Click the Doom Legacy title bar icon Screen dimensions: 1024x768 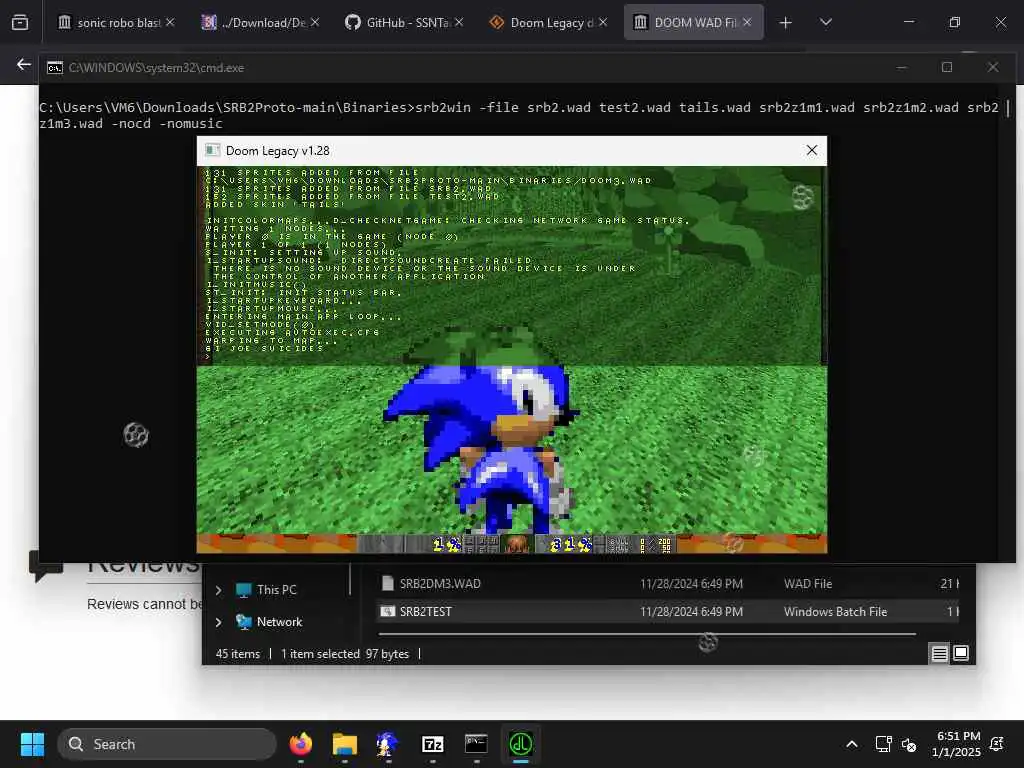pos(212,150)
